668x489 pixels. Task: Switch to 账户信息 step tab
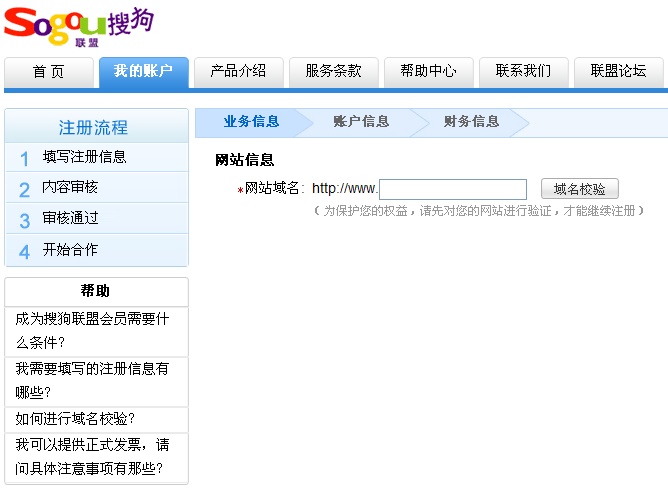click(x=361, y=122)
